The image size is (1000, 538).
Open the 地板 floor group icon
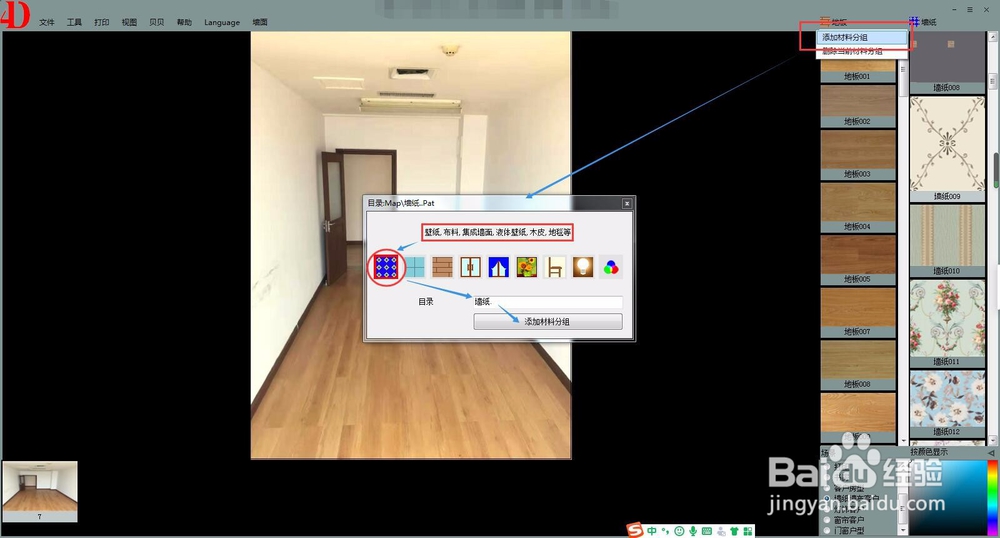coord(825,22)
